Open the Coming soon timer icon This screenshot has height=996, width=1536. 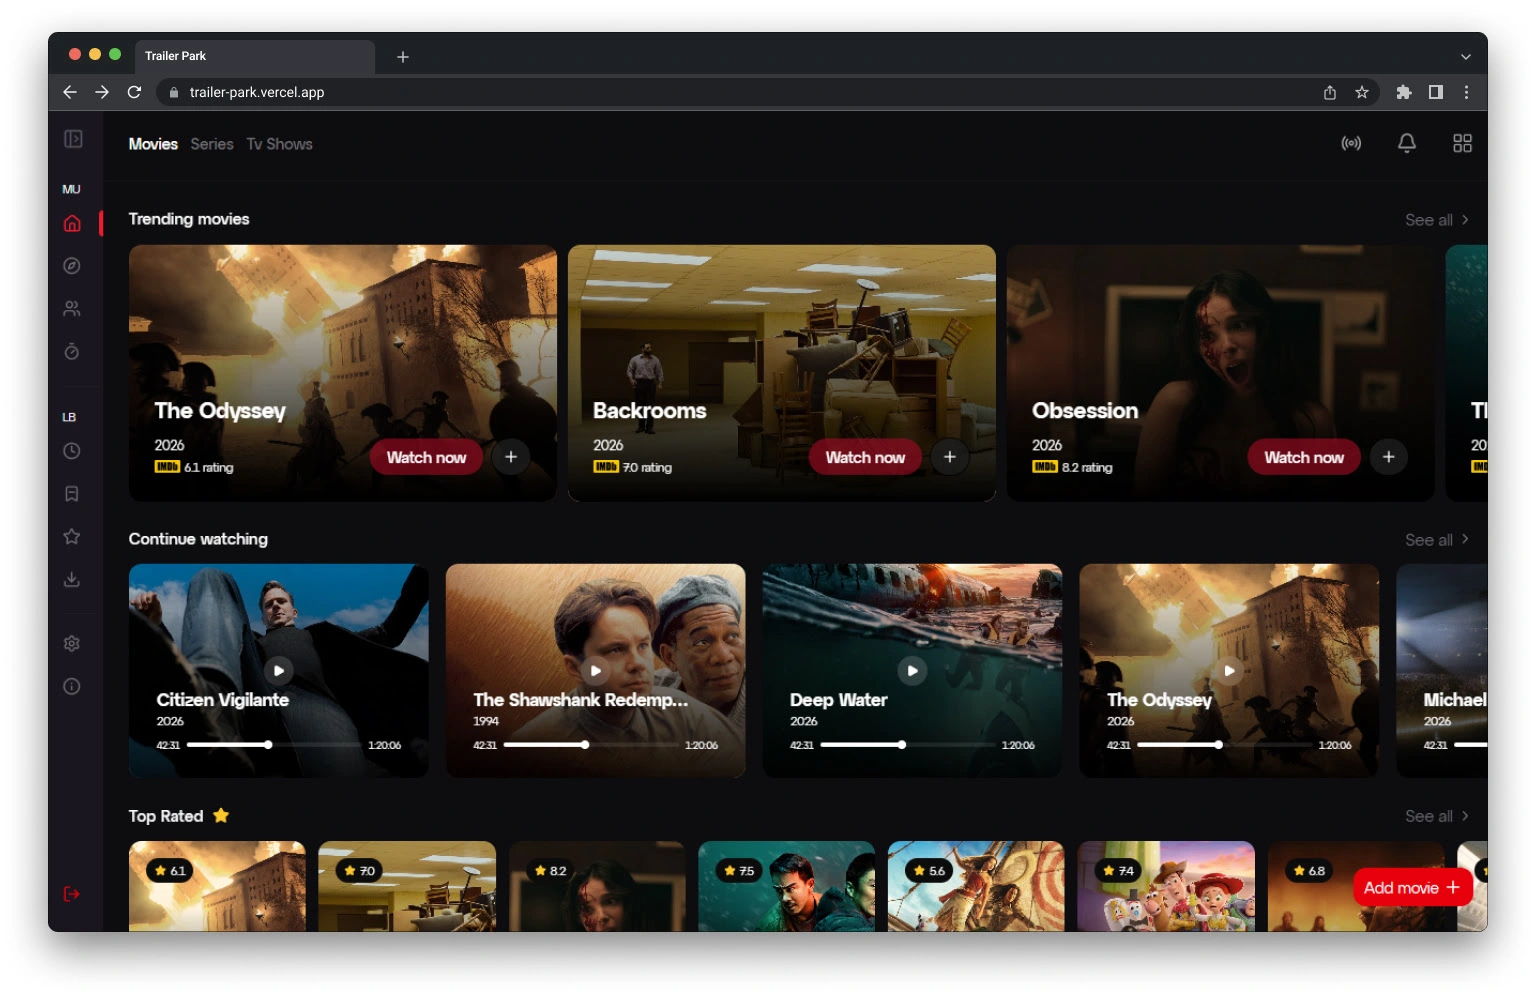(x=72, y=351)
